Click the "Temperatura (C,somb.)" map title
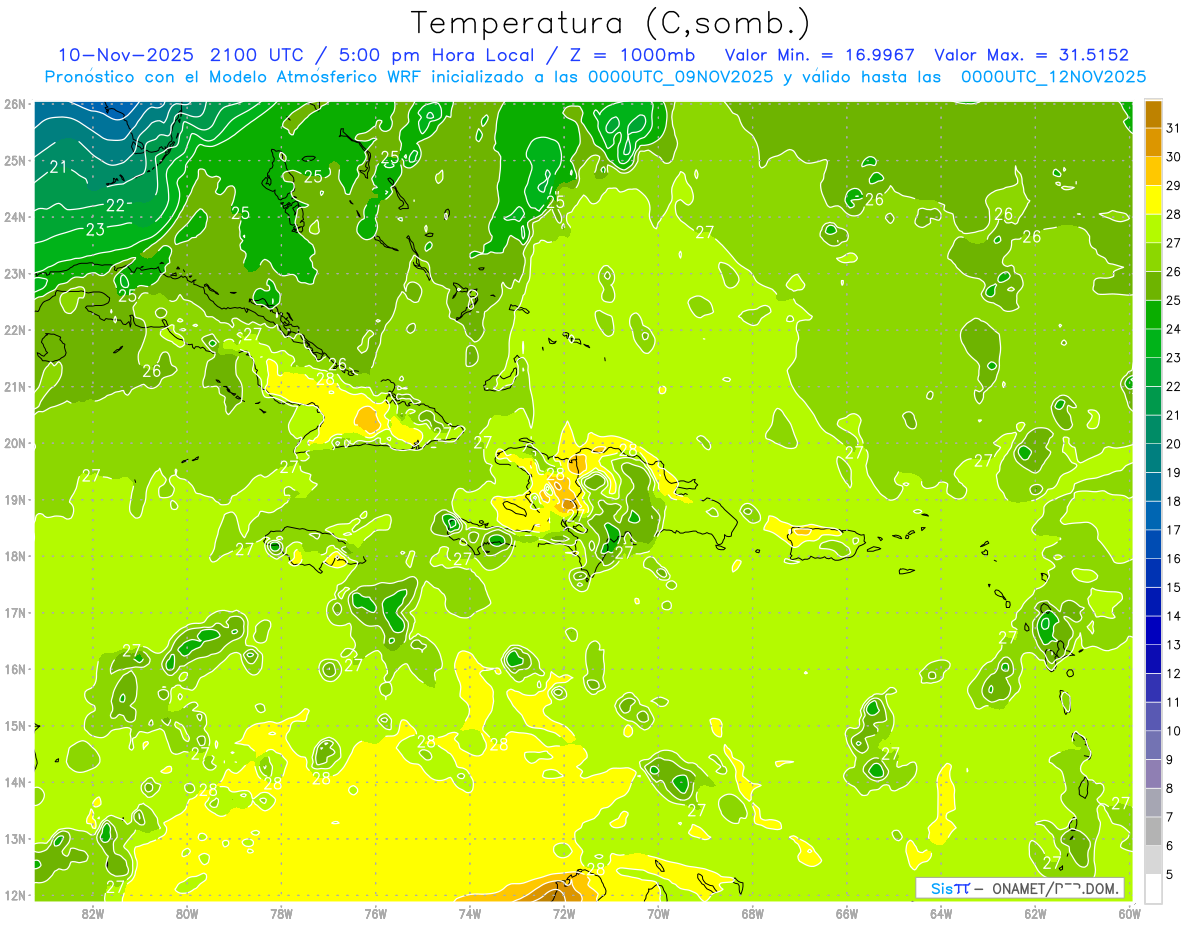1200x927 pixels. 611,23
